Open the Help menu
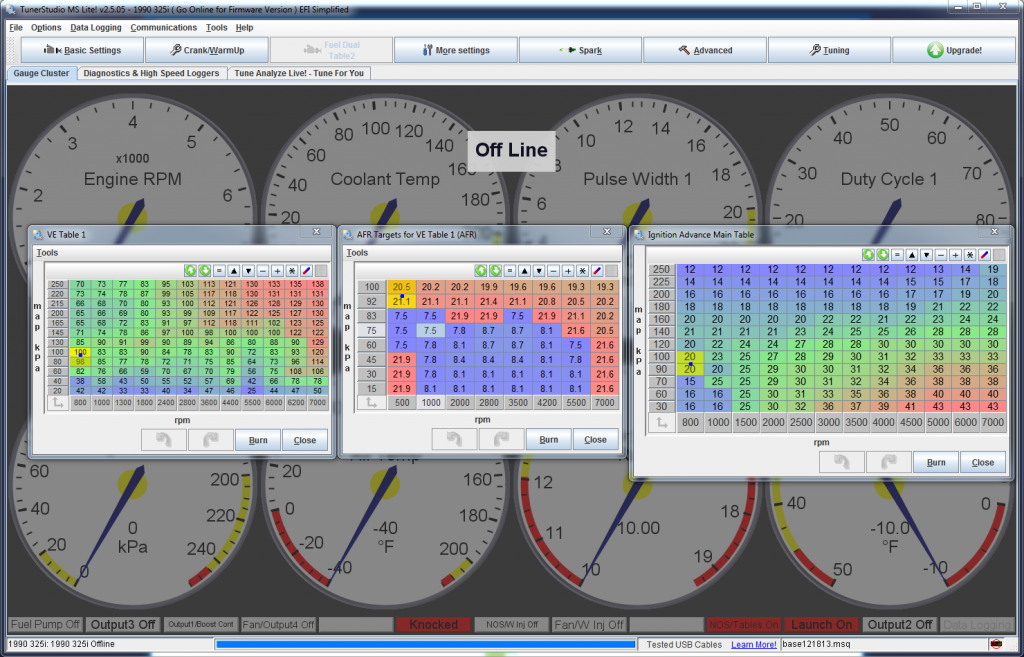The image size is (1024, 657). (244, 27)
